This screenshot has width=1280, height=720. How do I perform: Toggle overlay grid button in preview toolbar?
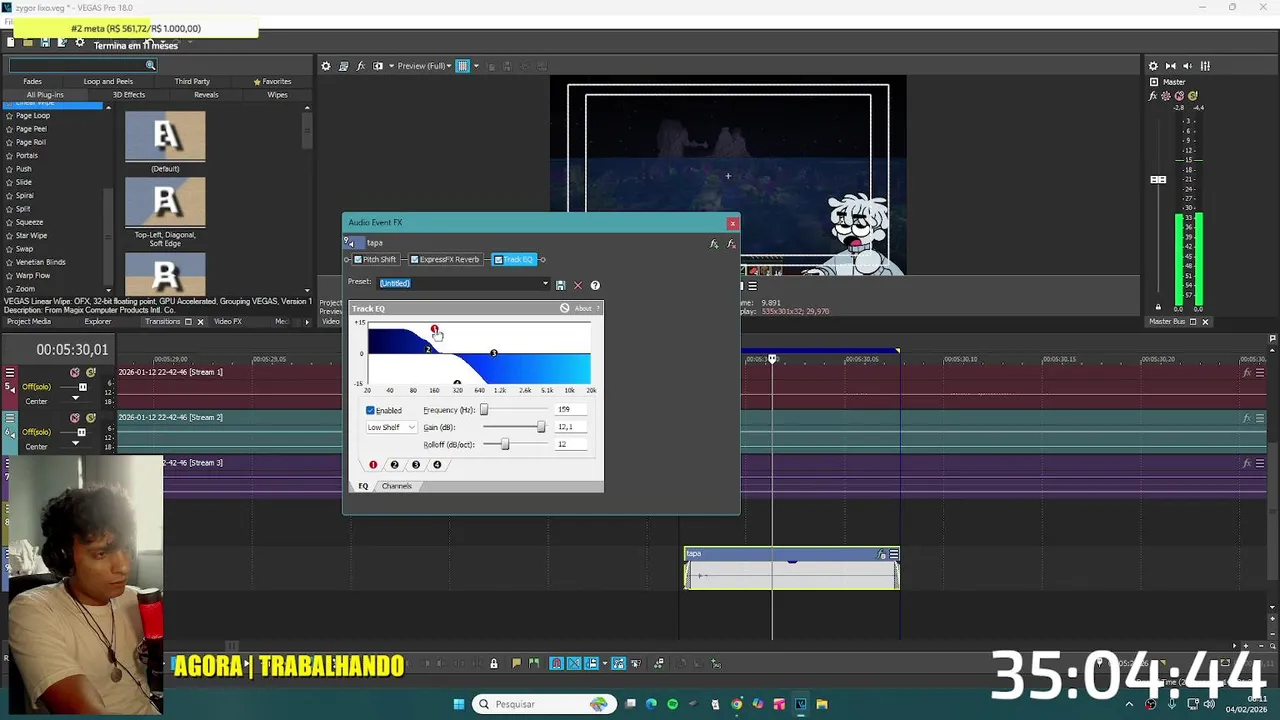point(462,66)
